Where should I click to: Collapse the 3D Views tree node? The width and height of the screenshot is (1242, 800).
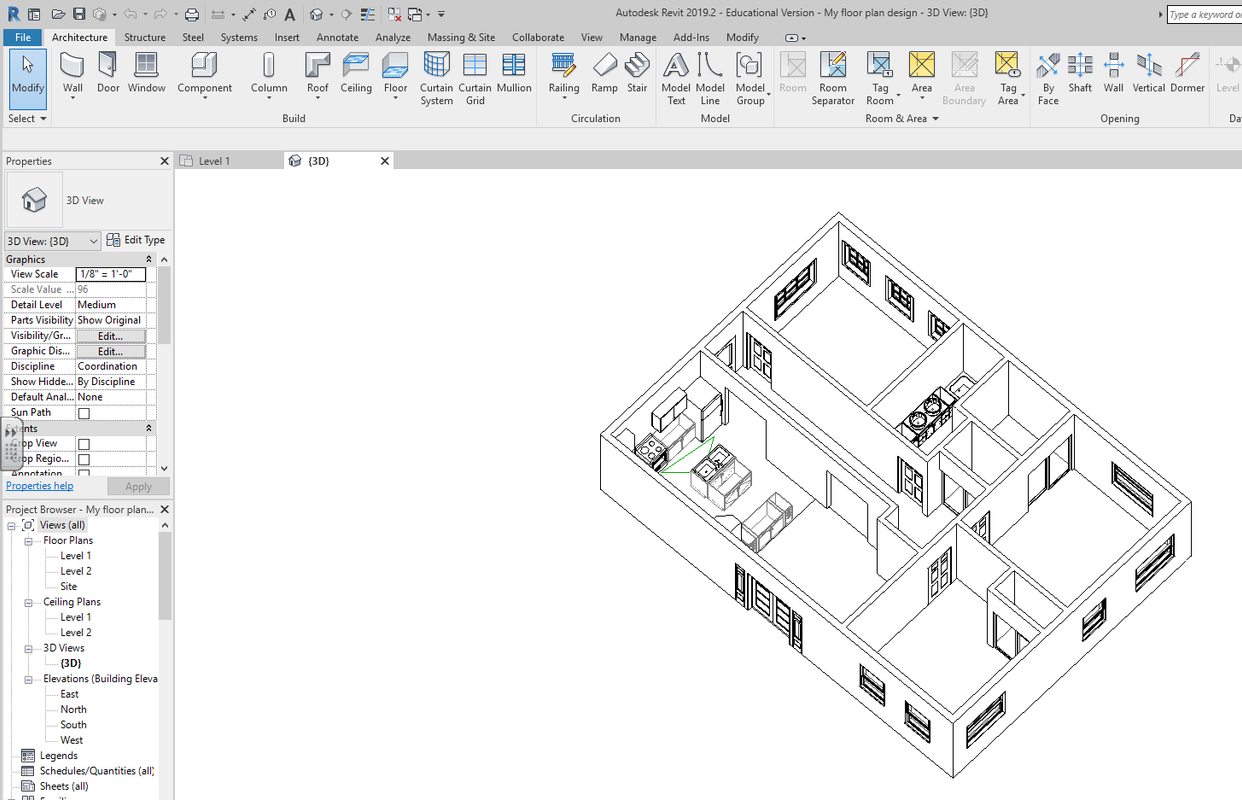[x=29, y=648]
